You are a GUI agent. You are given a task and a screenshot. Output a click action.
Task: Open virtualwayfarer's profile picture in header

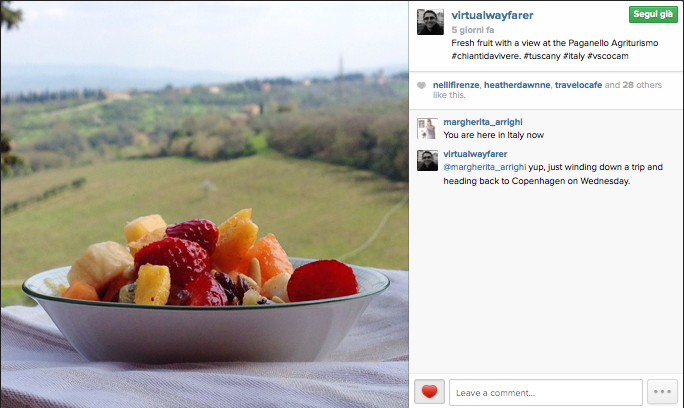click(x=430, y=21)
